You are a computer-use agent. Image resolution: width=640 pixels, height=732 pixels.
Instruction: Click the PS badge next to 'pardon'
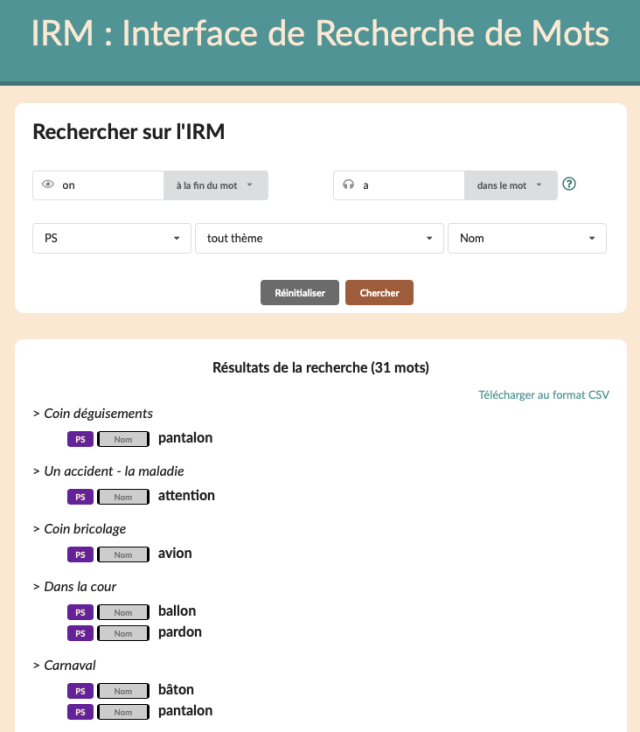tap(80, 633)
